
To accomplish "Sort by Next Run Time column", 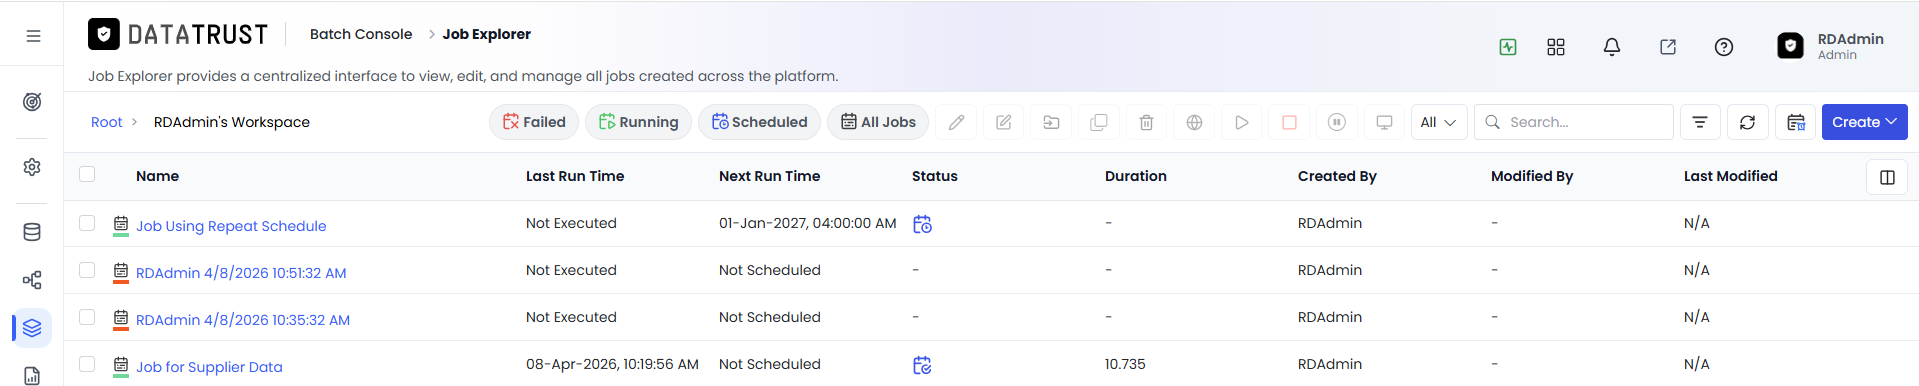I will click(x=769, y=176).
